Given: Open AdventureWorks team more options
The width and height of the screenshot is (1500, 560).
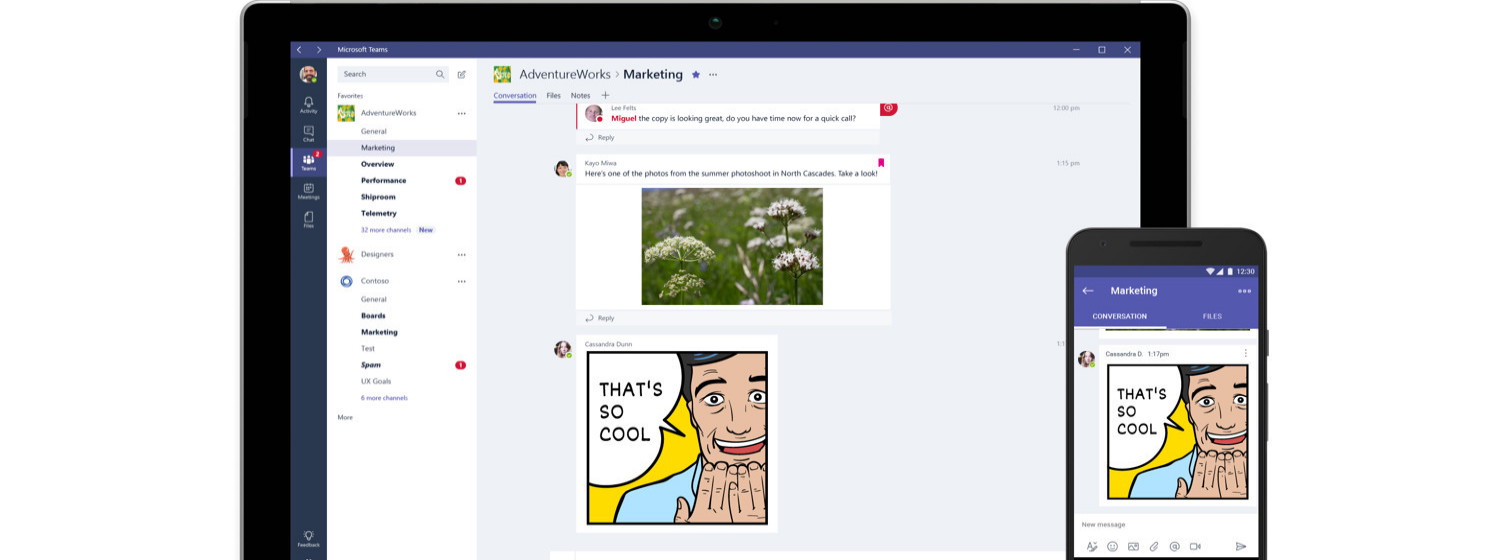Looking at the screenshot, I should coord(461,113).
